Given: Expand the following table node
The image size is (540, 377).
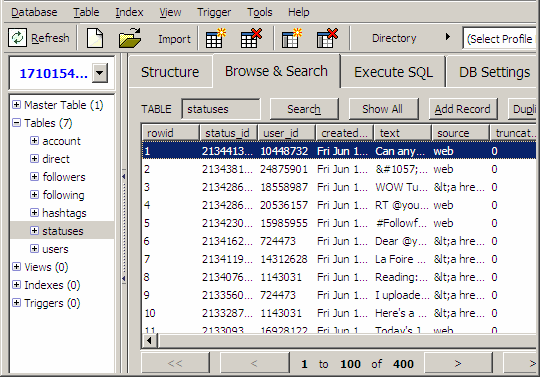Looking at the screenshot, I should [34, 195].
